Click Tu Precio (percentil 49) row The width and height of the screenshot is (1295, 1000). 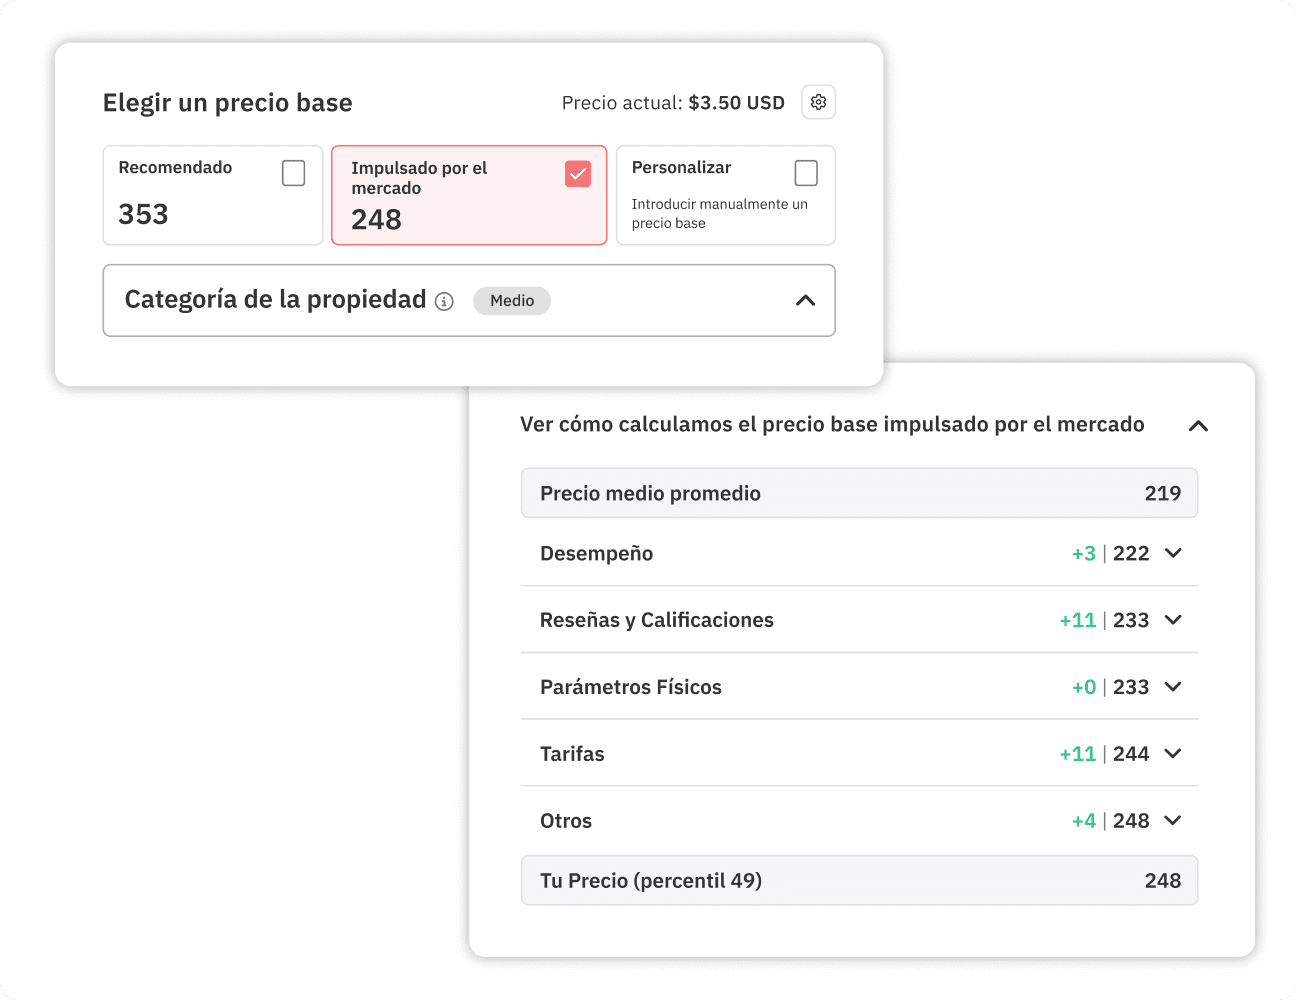(x=858, y=881)
